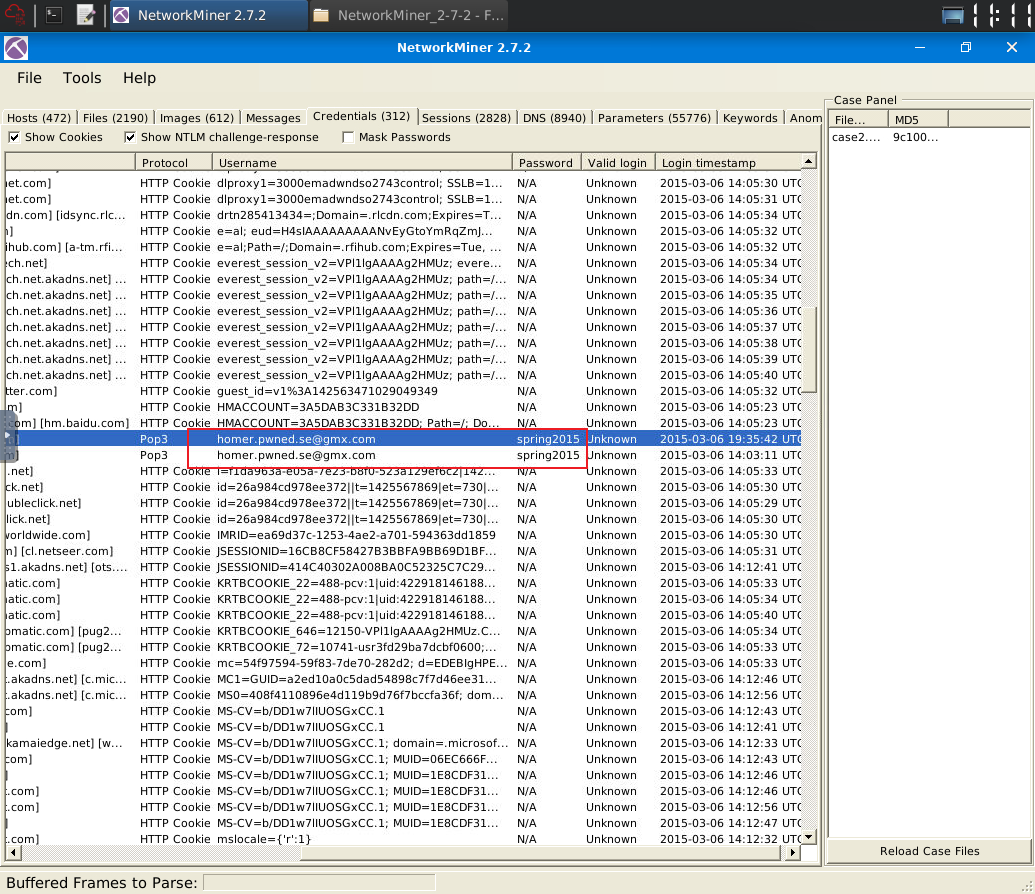Select the KRTBCOOKIE_646=12150 cookie row
Image resolution: width=1035 pixels, height=894 pixels.
point(403,631)
